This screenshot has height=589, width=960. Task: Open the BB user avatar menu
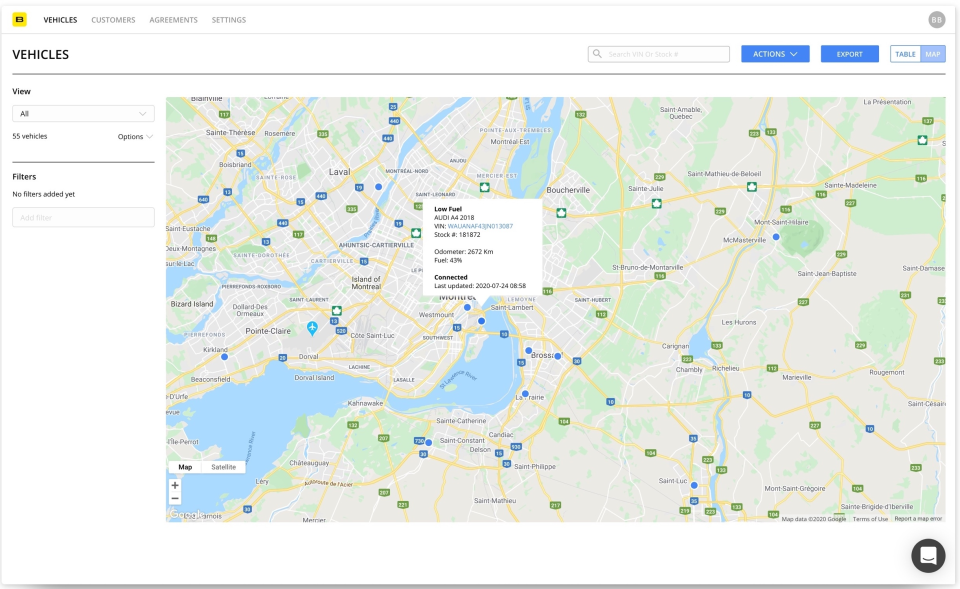click(x=936, y=20)
